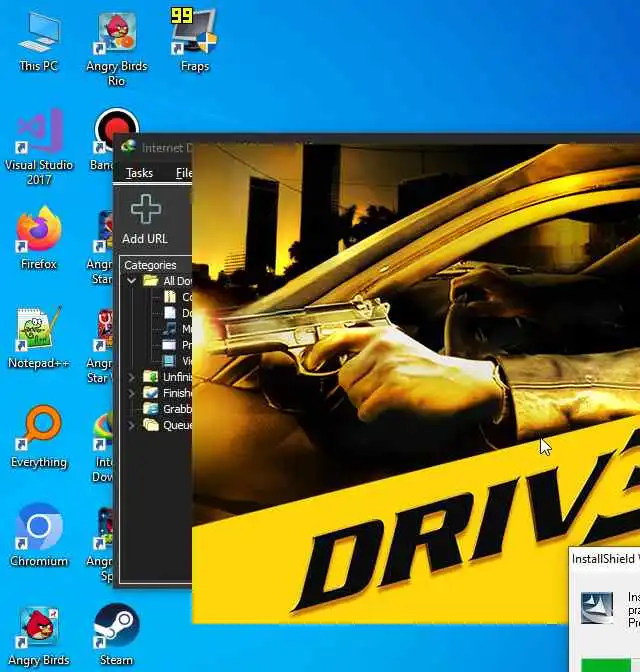Screen dimensions: 640x672
Task: Launch the Angry Birds shortcut
Action: pos(39,636)
